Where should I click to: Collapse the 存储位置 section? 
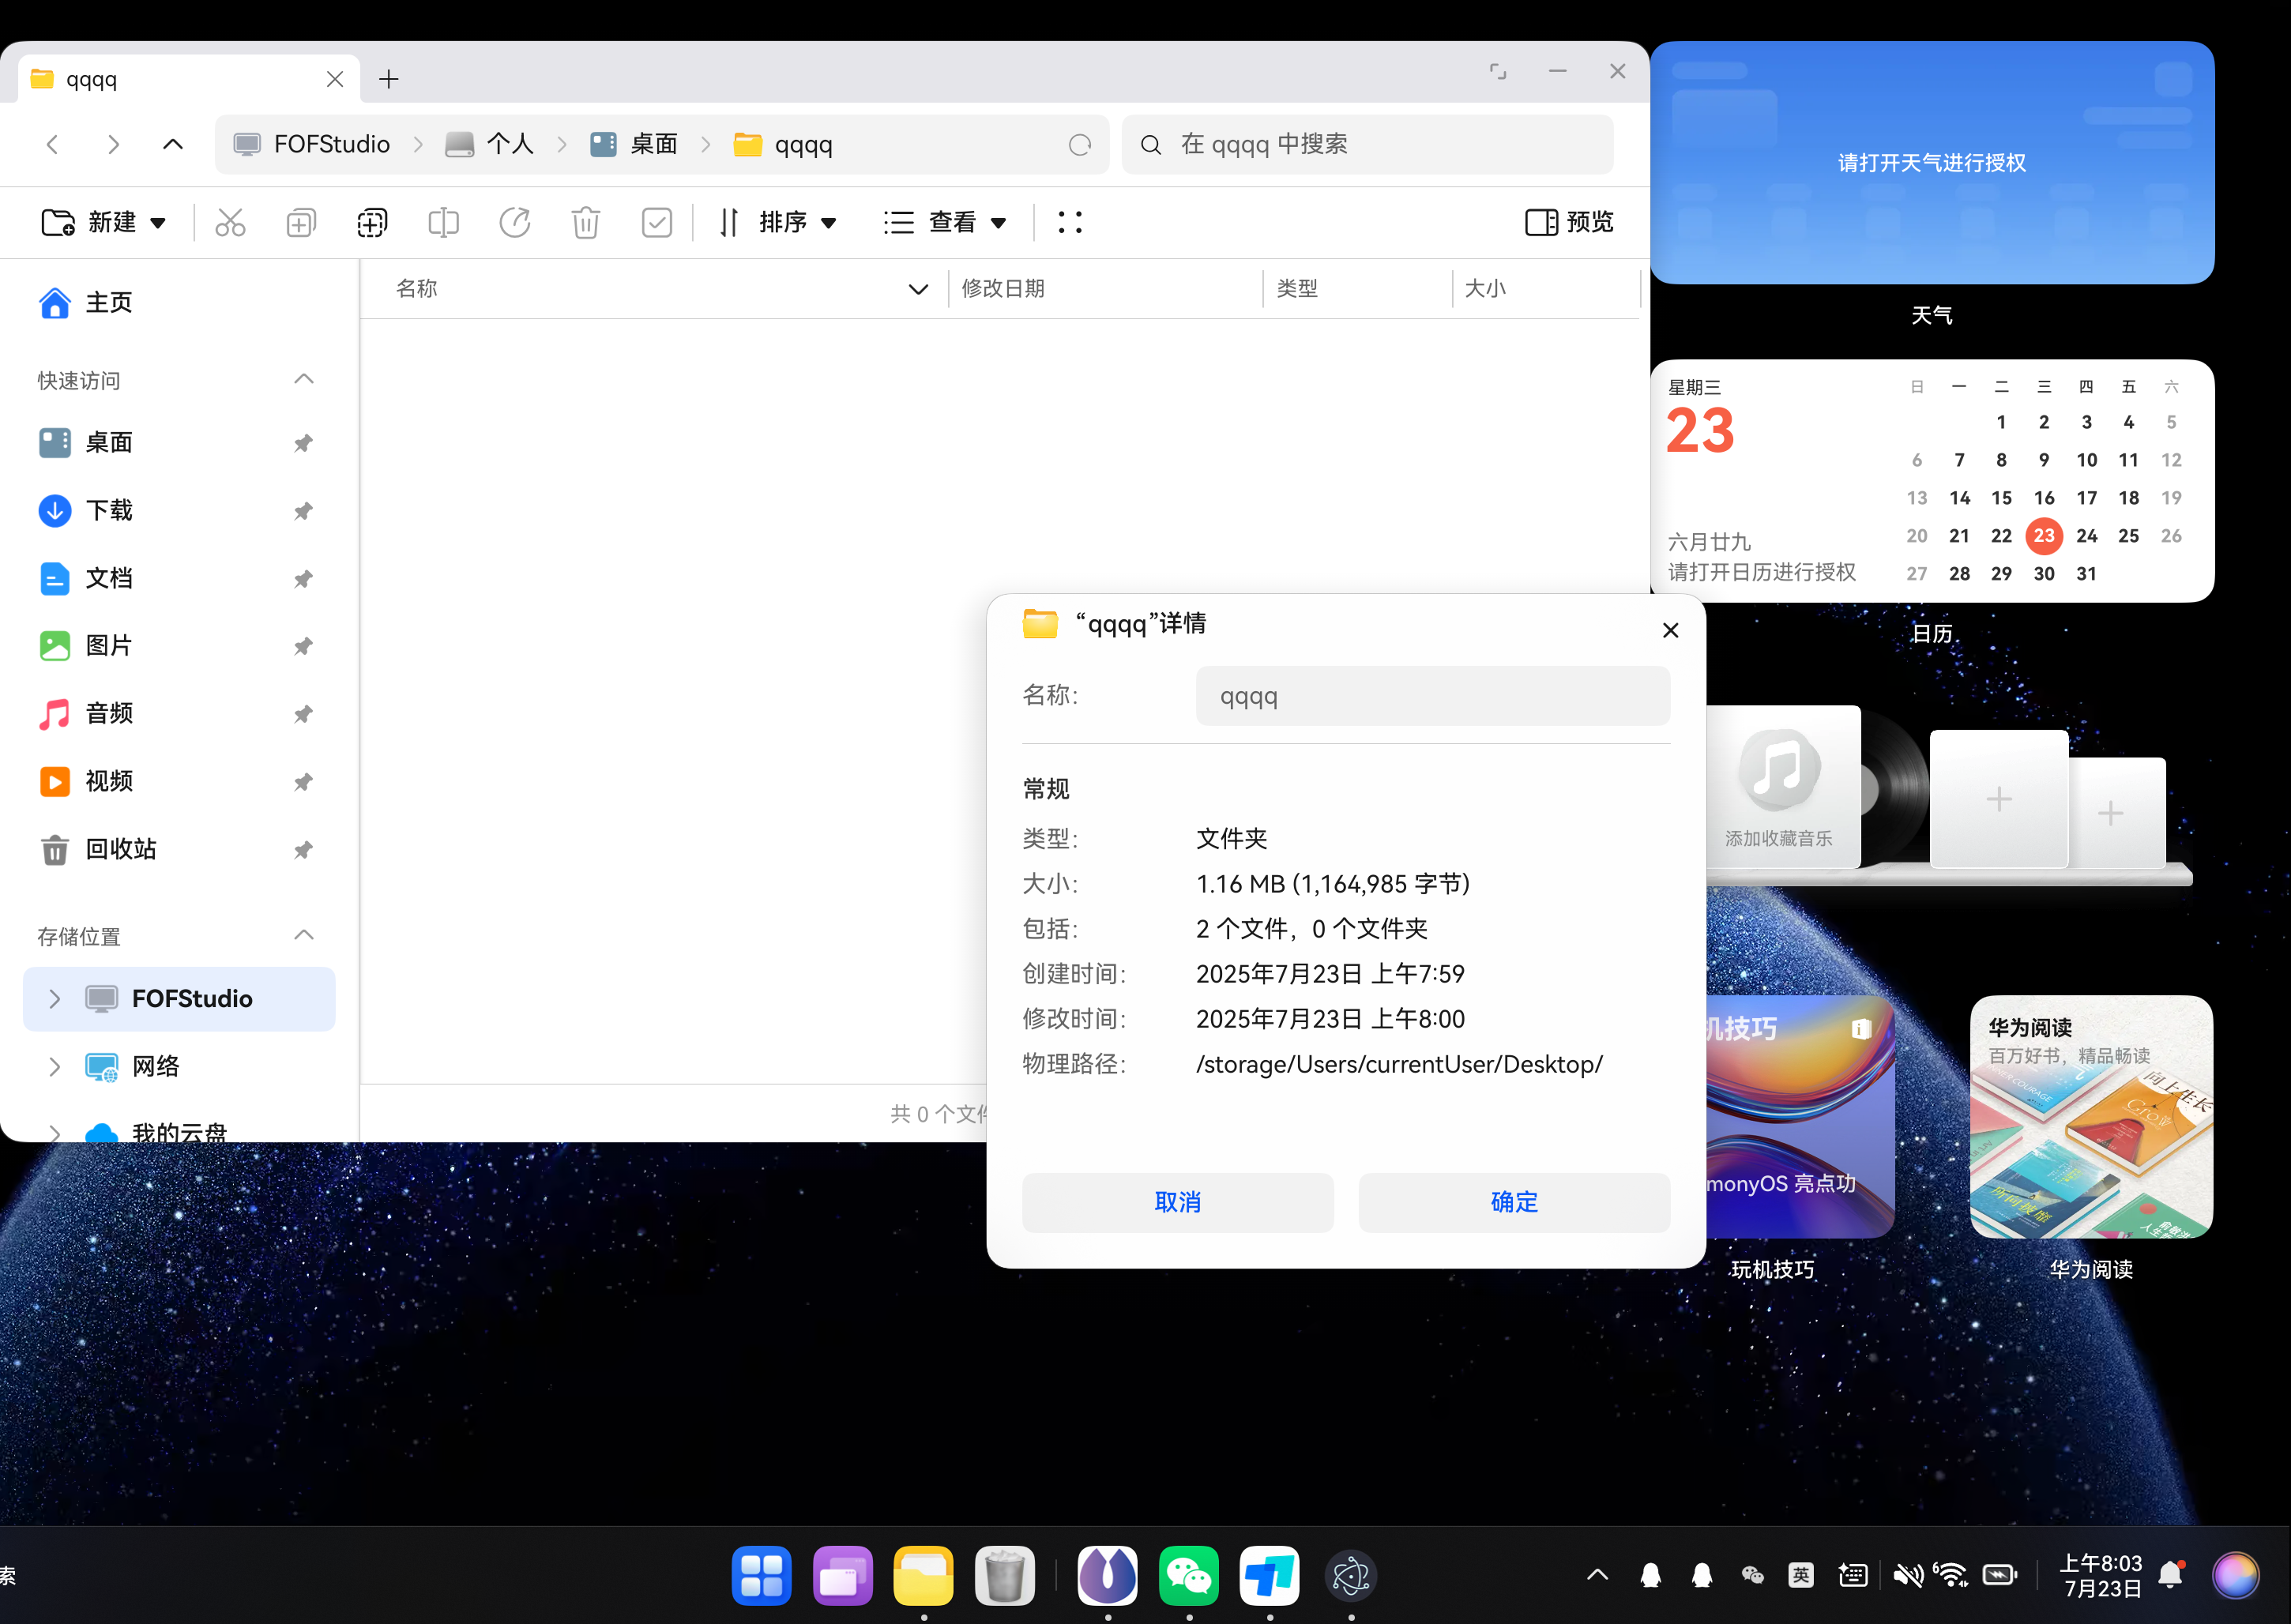click(x=304, y=935)
